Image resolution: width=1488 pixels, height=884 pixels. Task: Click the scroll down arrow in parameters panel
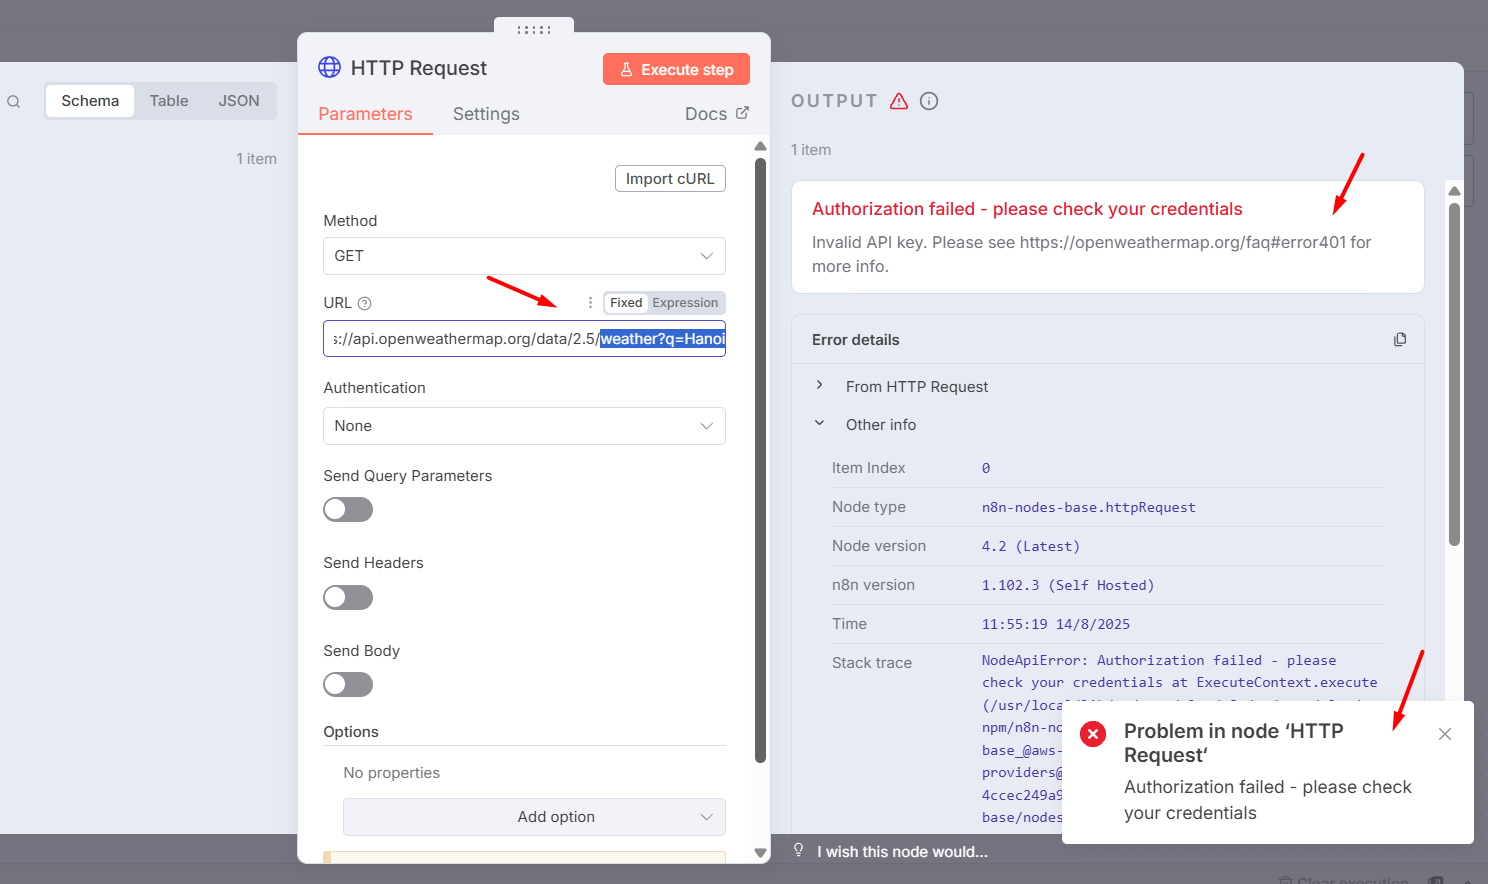760,853
